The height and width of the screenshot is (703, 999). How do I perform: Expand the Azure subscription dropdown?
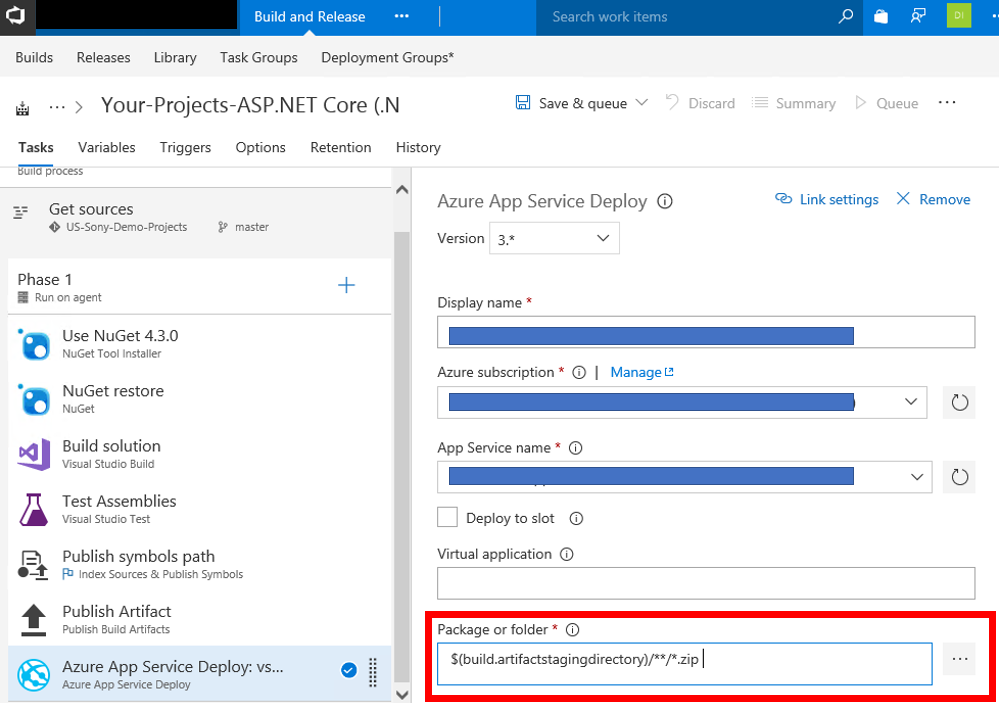911,402
